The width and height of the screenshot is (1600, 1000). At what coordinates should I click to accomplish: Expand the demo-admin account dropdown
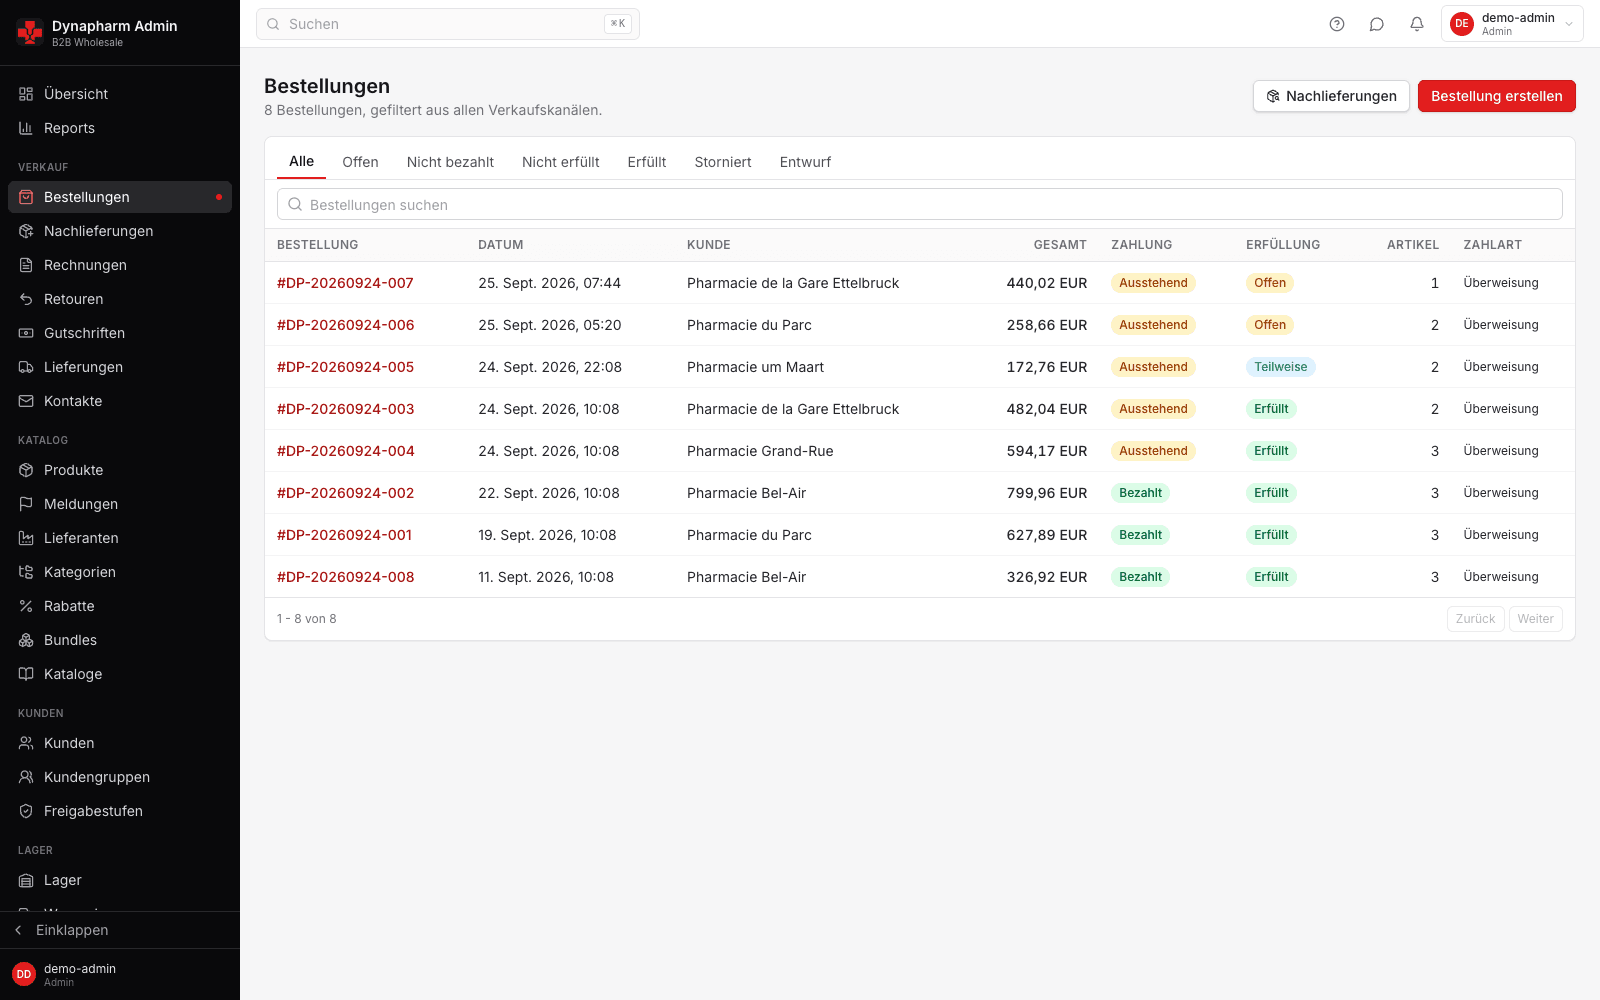point(1512,24)
